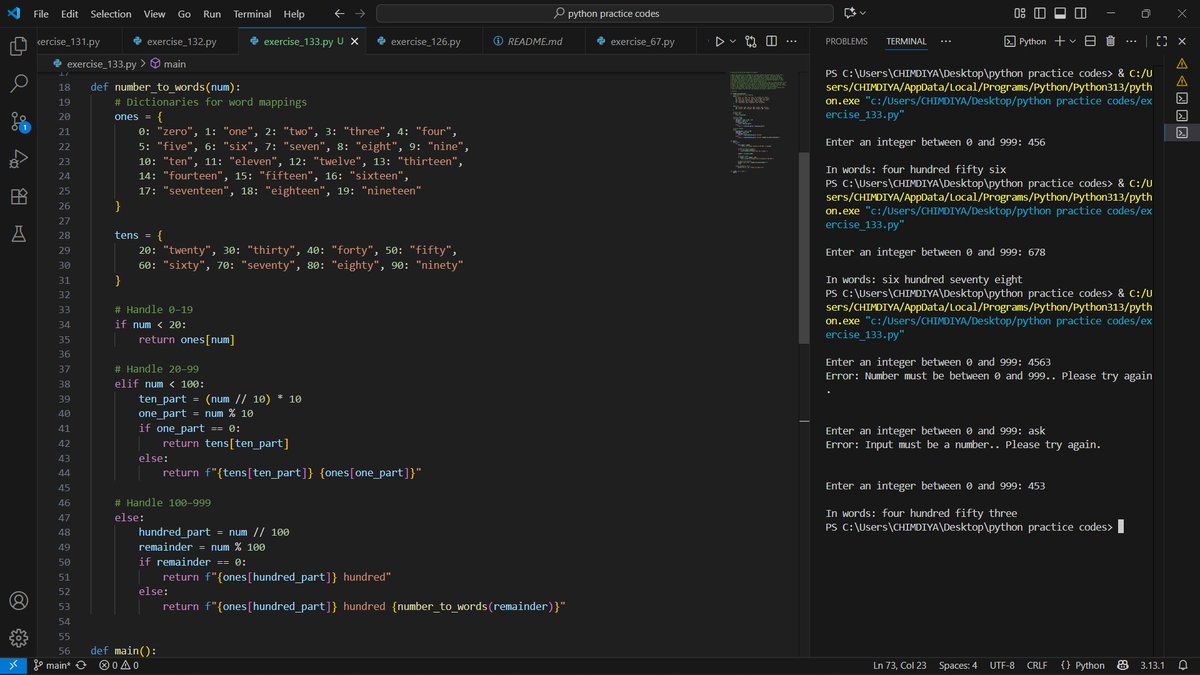Click the Run Python File play button
The height and width of the screenshot is (675, 1200).
[718, 42]
